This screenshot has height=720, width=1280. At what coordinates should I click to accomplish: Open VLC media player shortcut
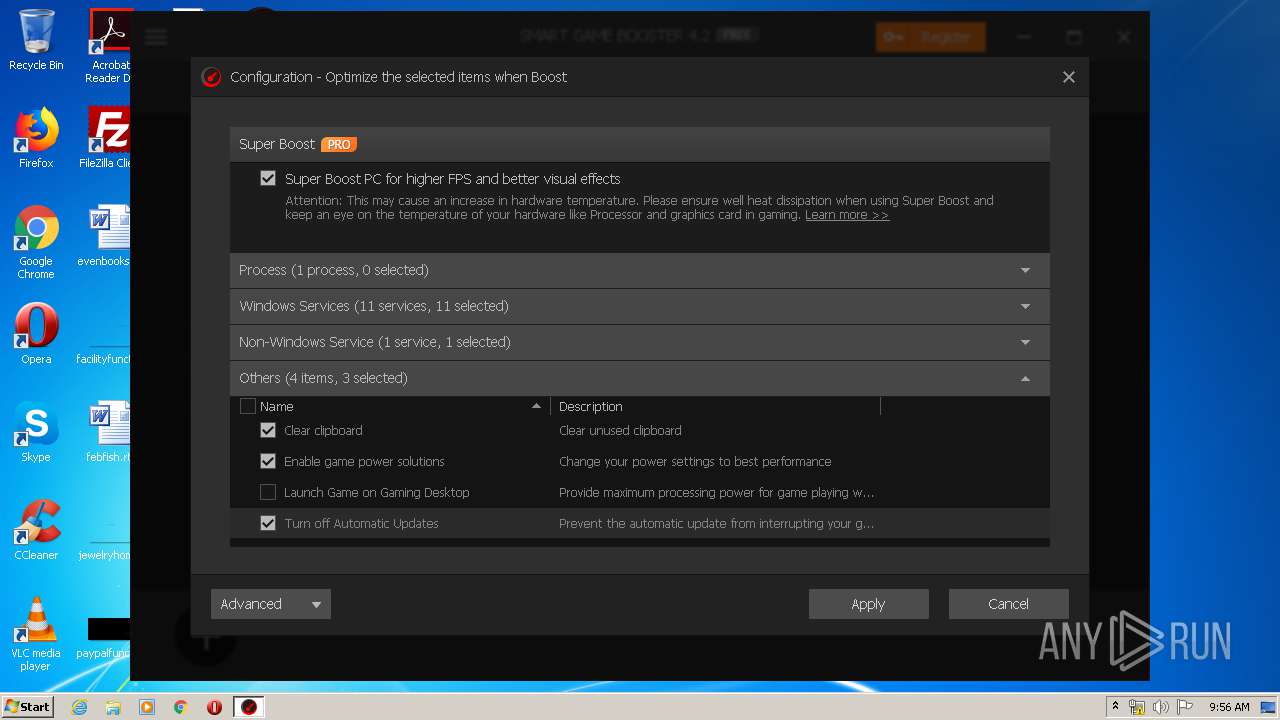tap(36, 634)
